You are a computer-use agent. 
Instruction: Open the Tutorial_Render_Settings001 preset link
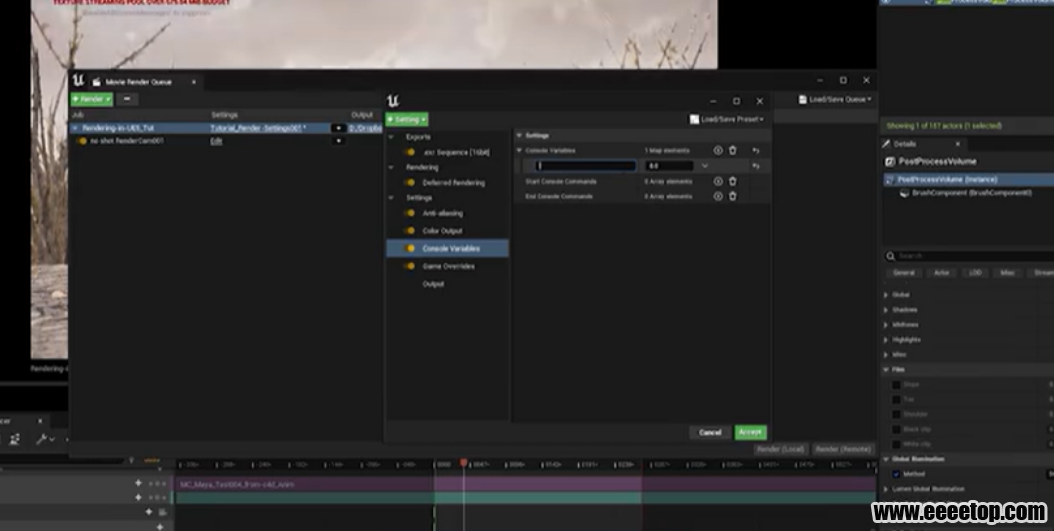(259, 128)
